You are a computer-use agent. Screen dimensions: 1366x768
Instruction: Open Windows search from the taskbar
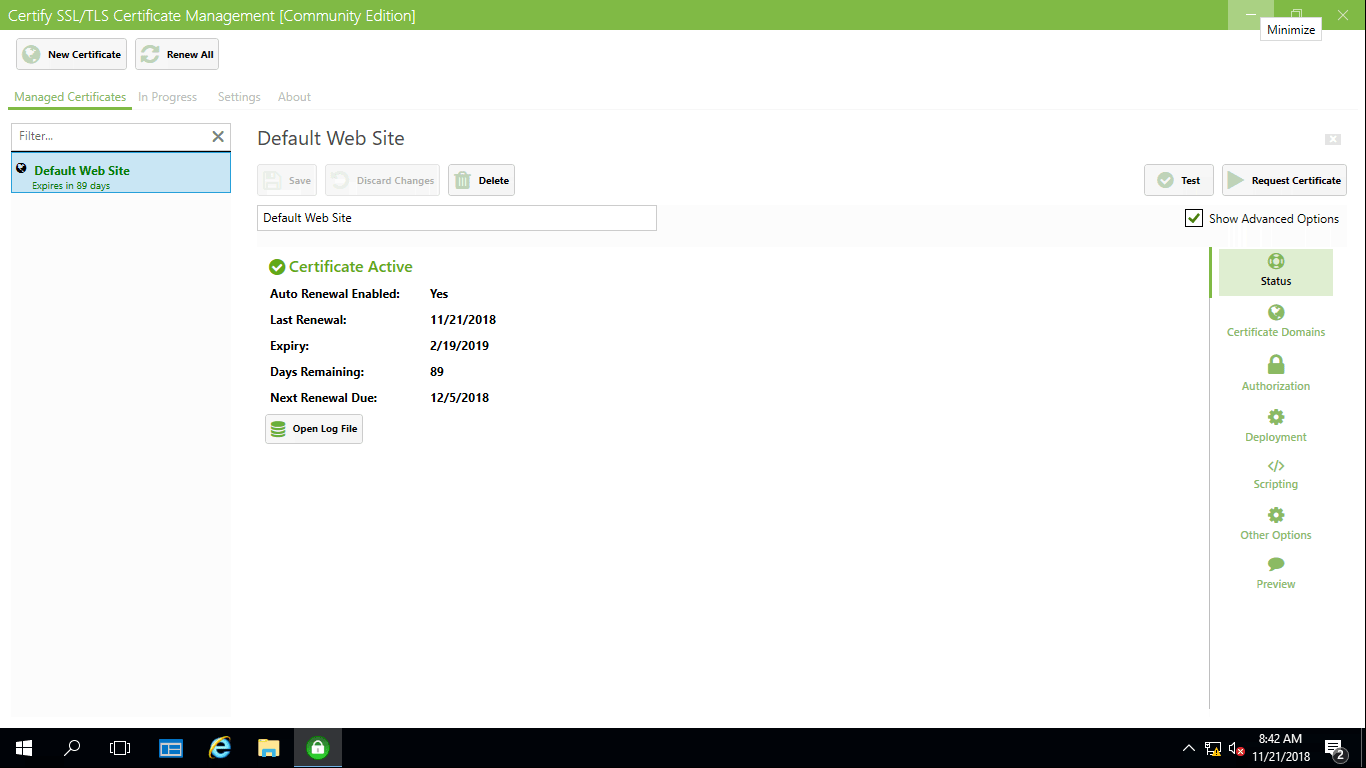click(72, 748)
